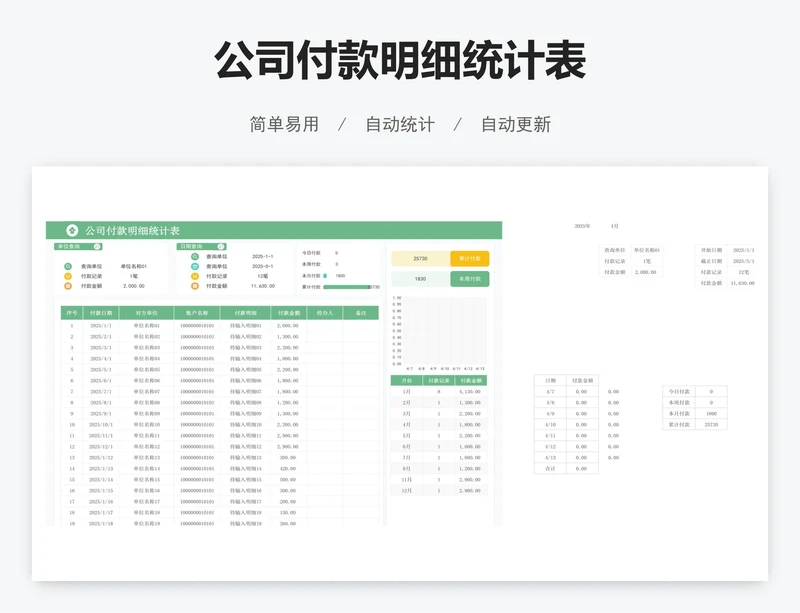Click the 自动更新 subtitle text
The width and height of the screenshot is (800, 613).
coord(516,124)
